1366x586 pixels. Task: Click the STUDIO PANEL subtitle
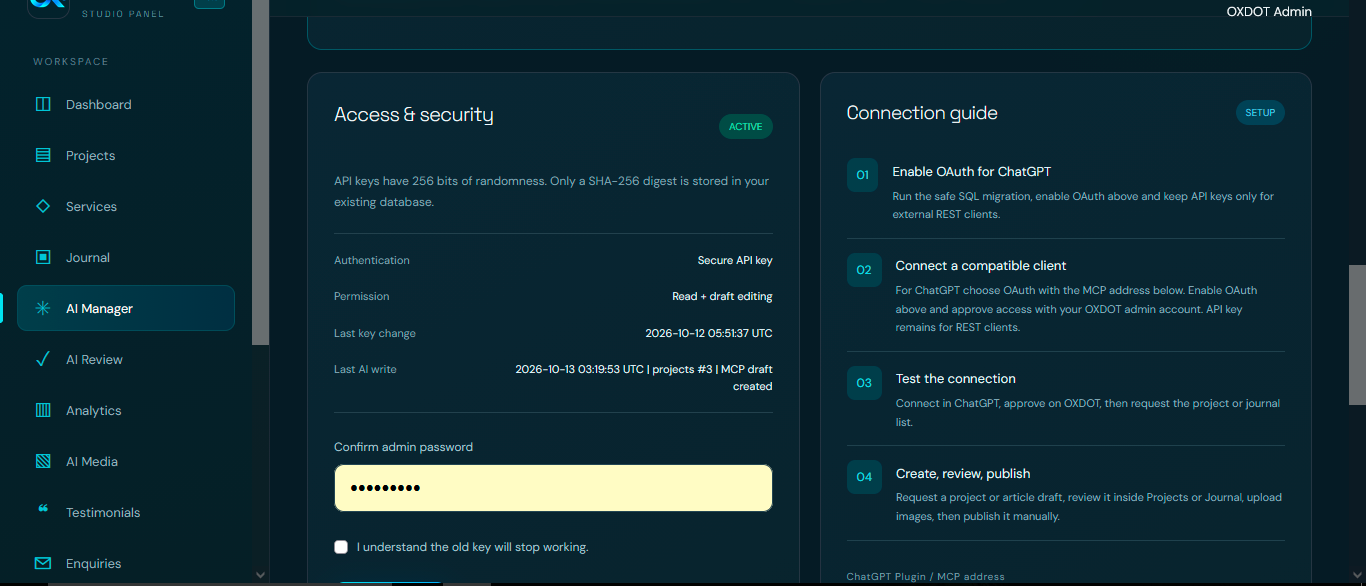[x=122, y=14]
